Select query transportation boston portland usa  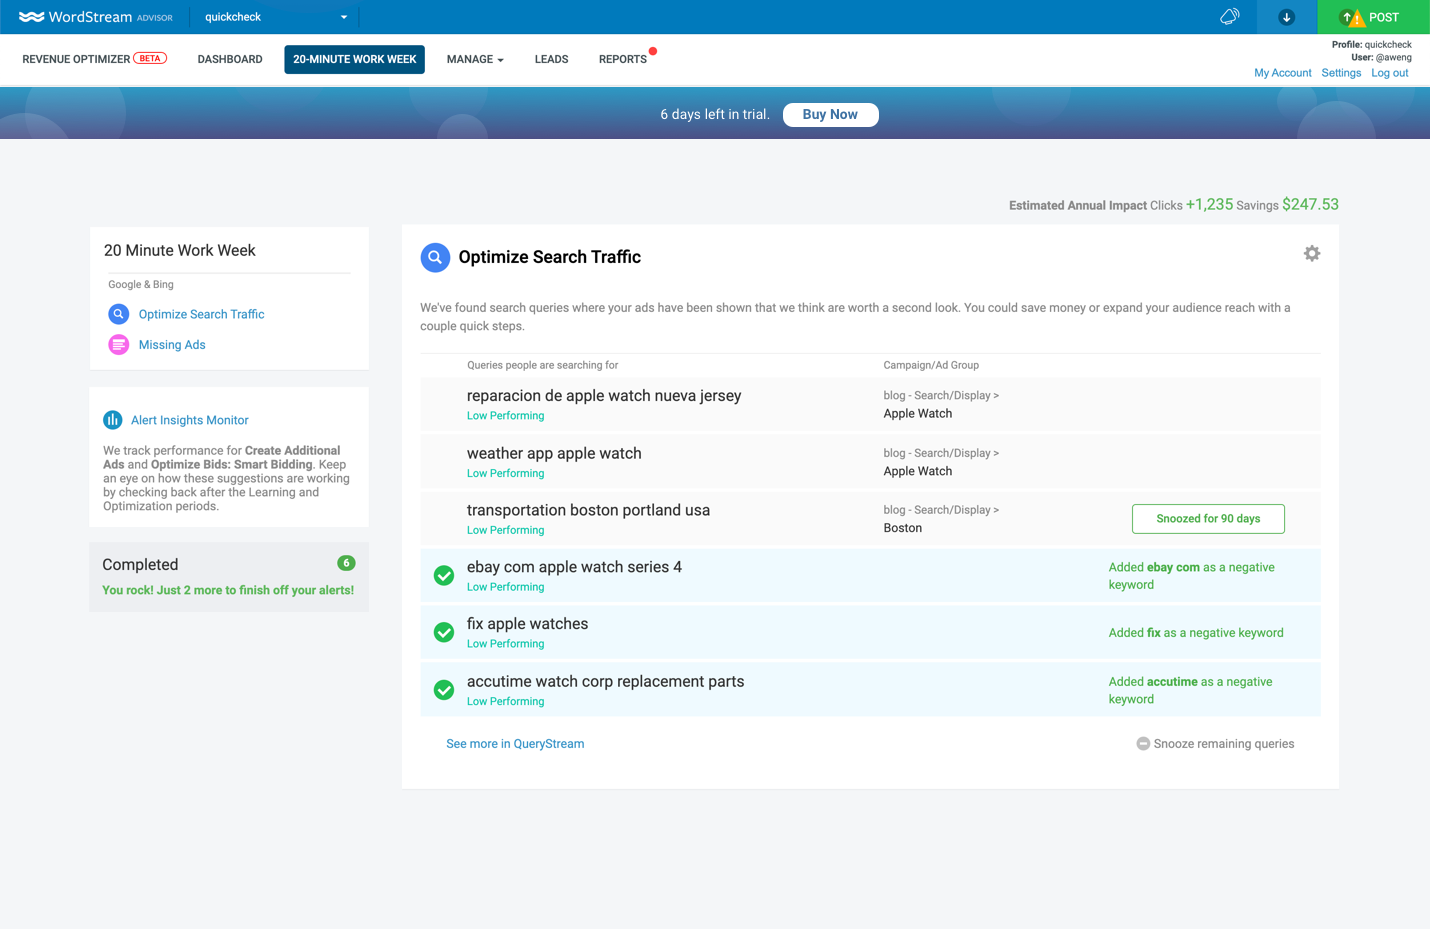click(588, 510)
